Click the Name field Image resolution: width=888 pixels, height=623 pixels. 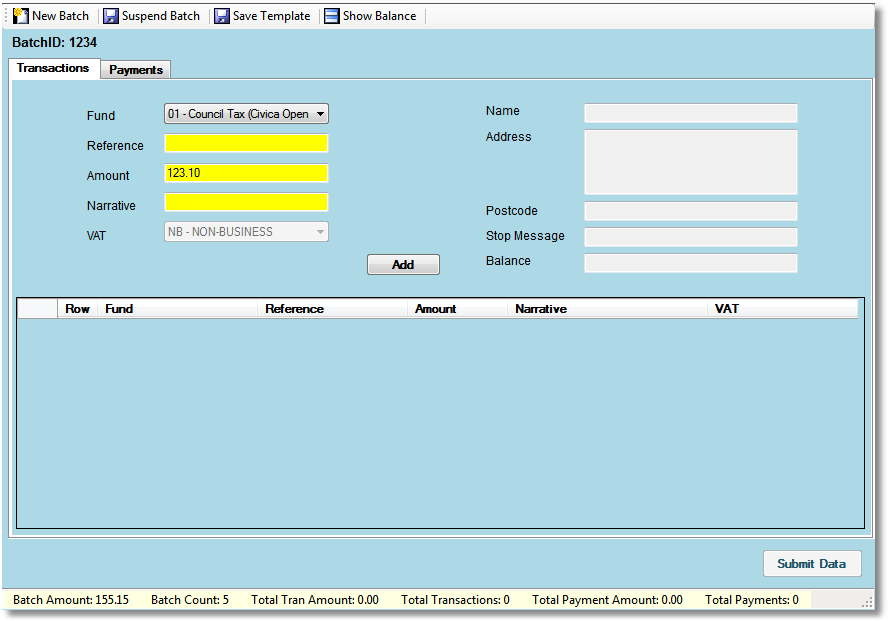[690, 112]
